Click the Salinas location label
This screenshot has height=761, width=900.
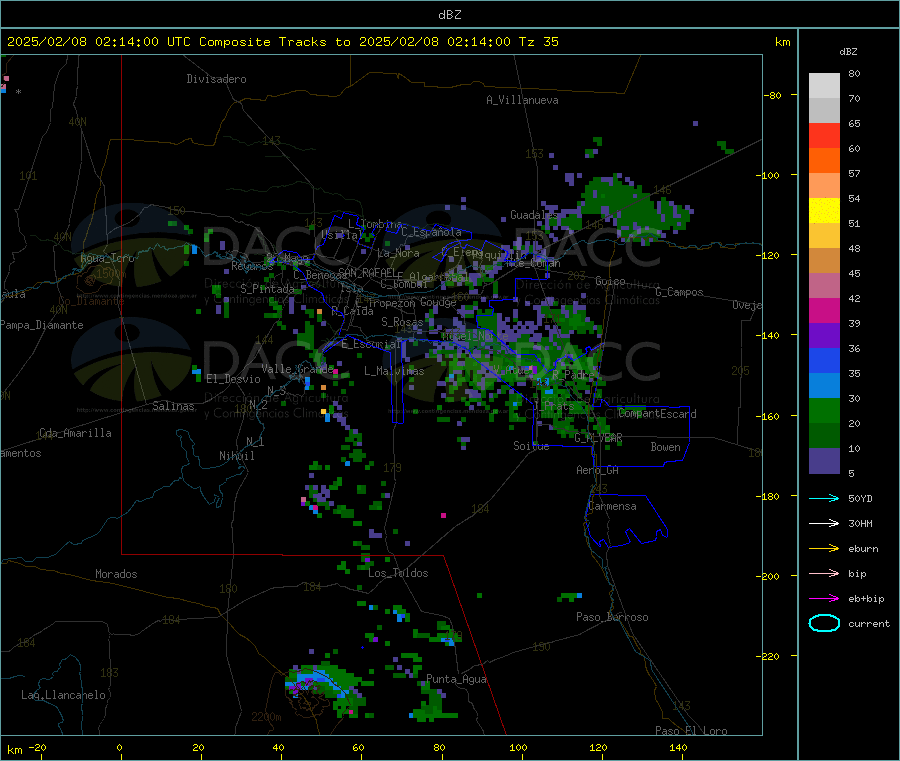(x=173, y=406)
